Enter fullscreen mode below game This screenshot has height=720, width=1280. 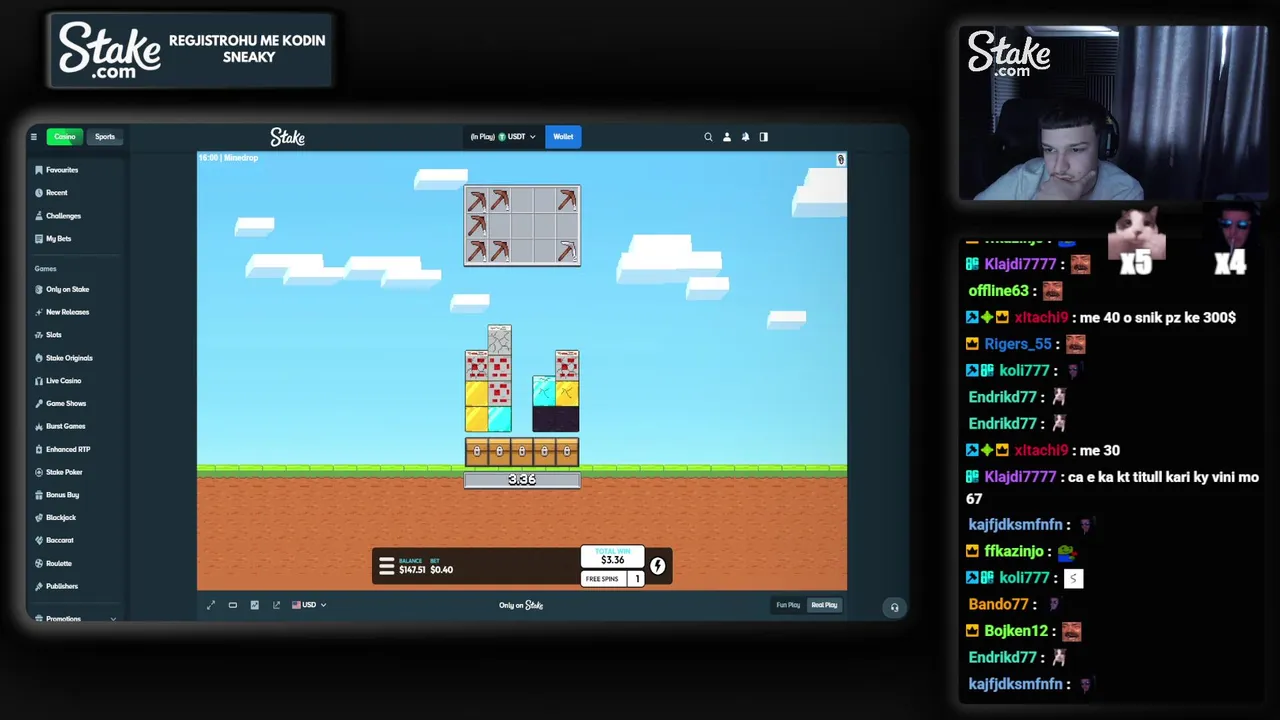[211, 605]
